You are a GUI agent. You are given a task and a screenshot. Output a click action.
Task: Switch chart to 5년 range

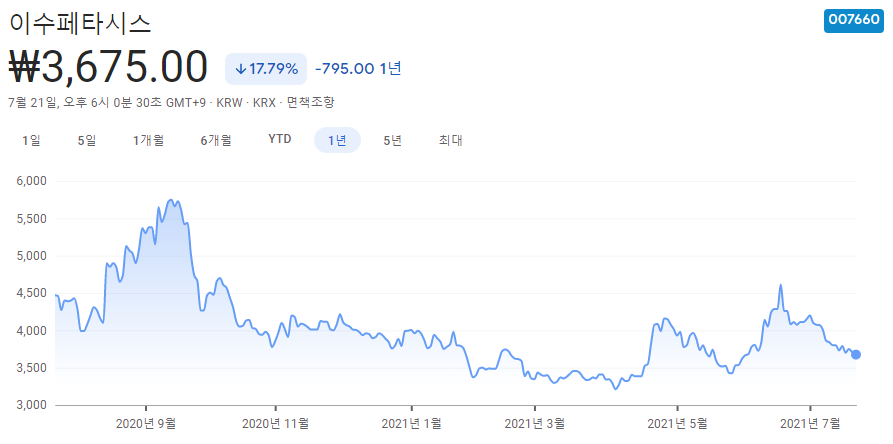393,140
